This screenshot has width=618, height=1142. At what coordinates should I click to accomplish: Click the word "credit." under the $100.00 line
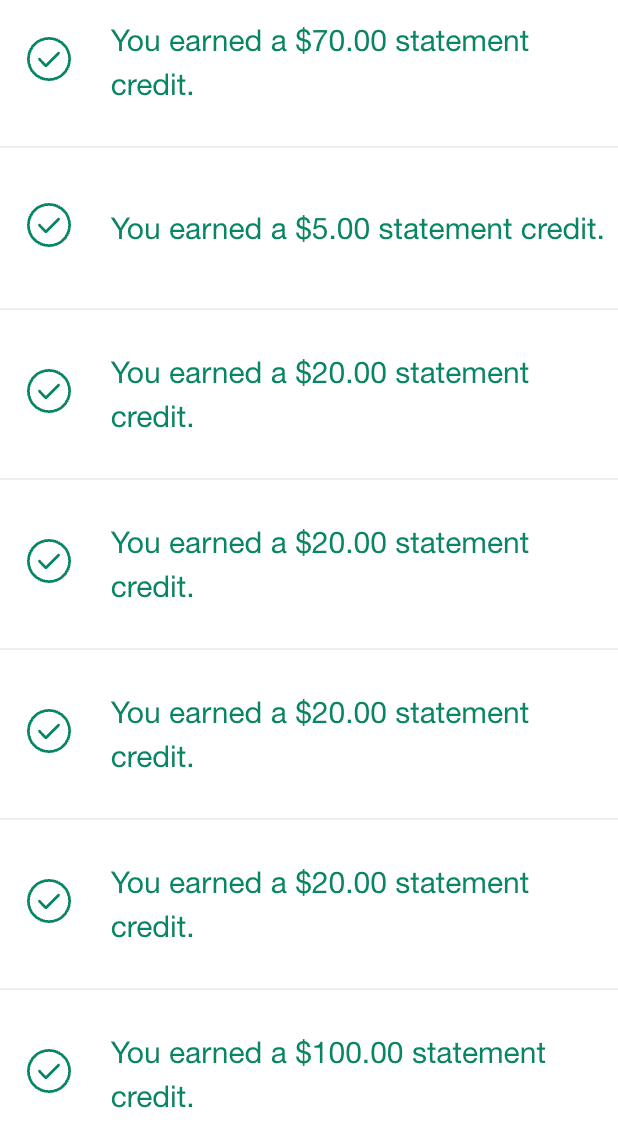pos(152,1098)
